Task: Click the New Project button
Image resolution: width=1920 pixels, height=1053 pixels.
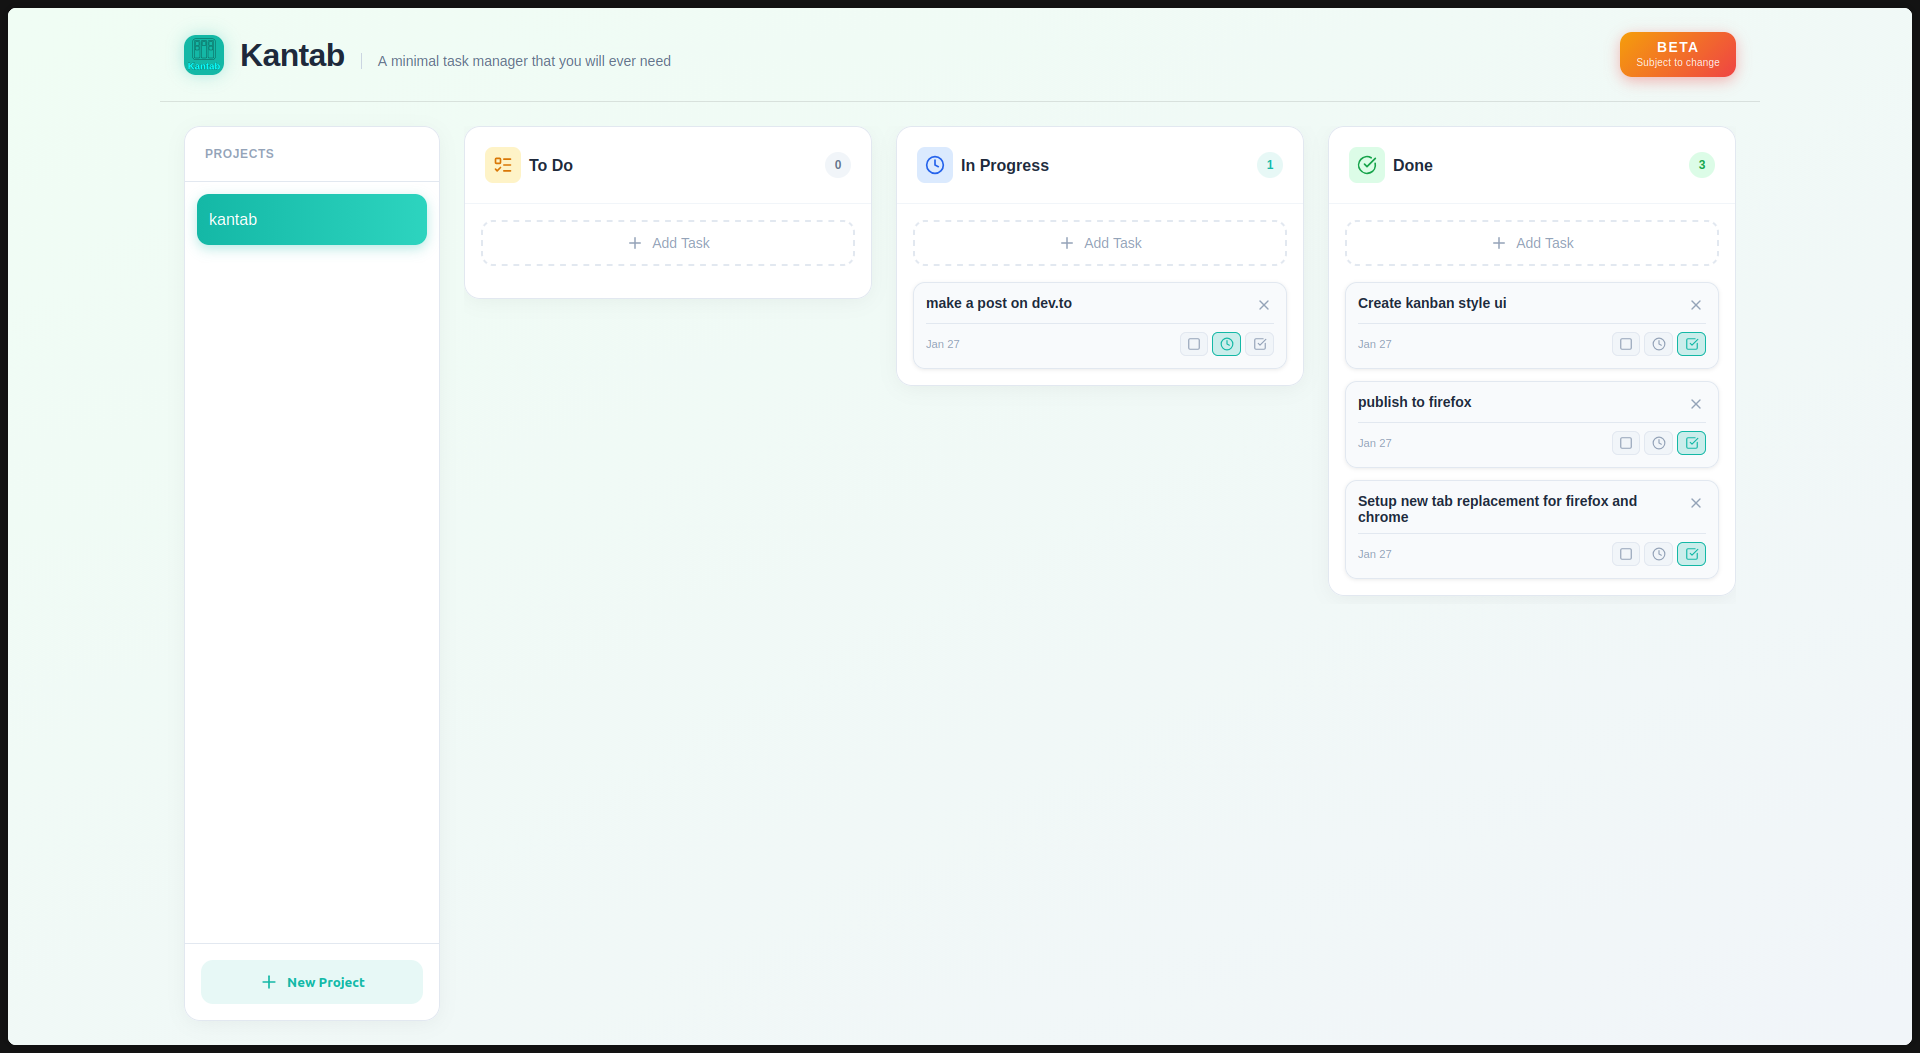Action: [311, 982]
